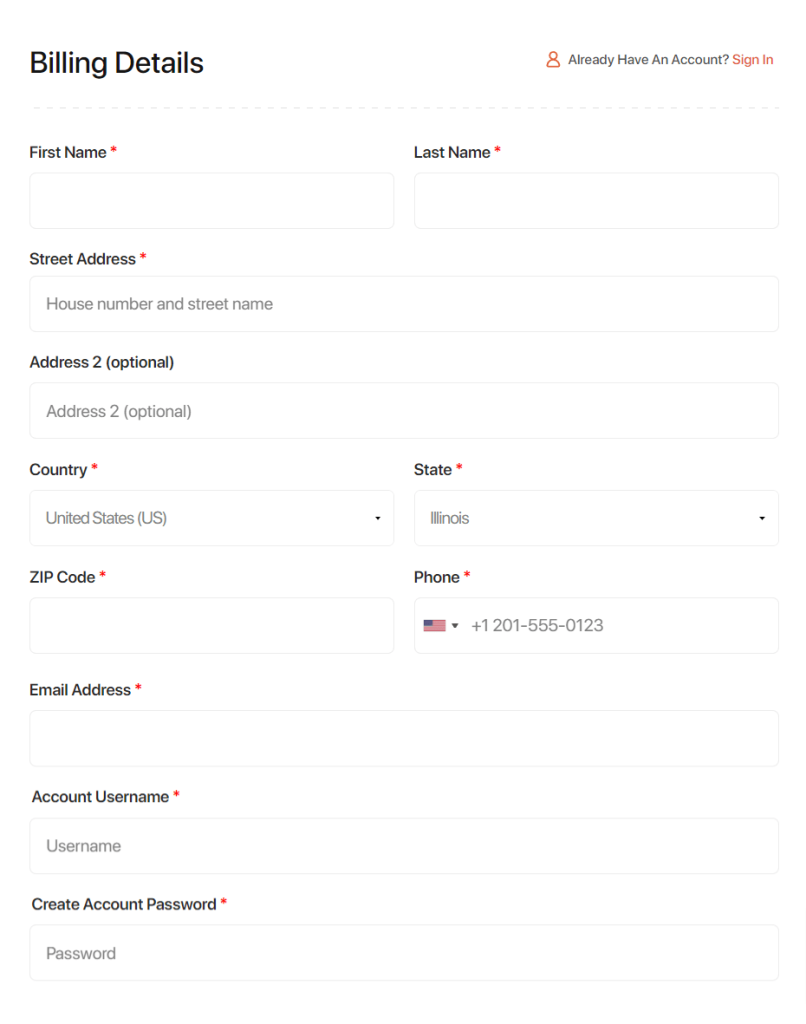Click the Email Address field label
The height and width of the screenshot is (1024, 806).
tap(80, 690)
